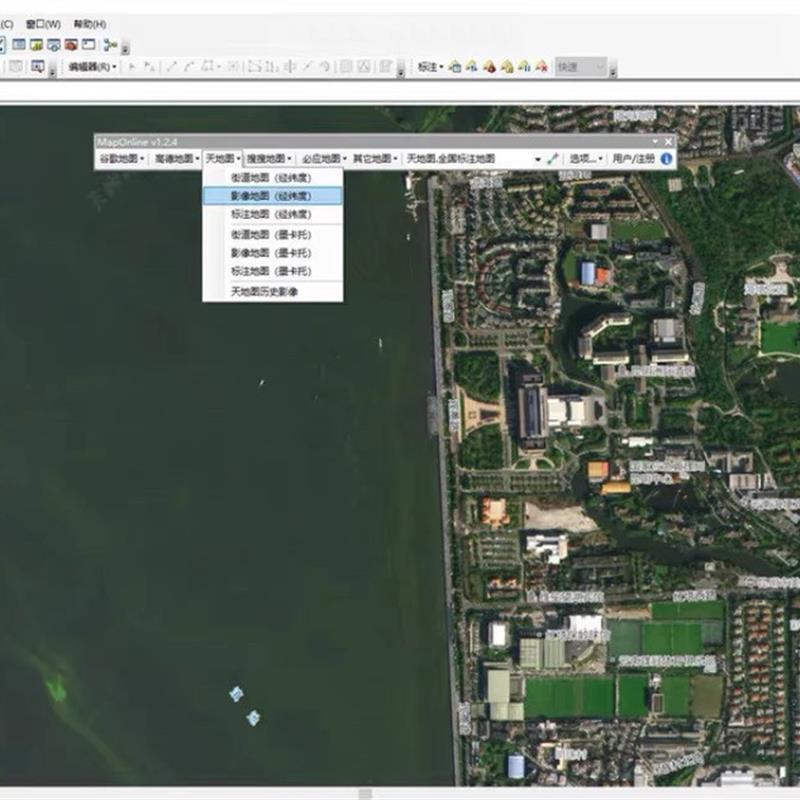
Task: Select 街道地图 (墨卡托) menu entry
Action: tap(271, 234)
